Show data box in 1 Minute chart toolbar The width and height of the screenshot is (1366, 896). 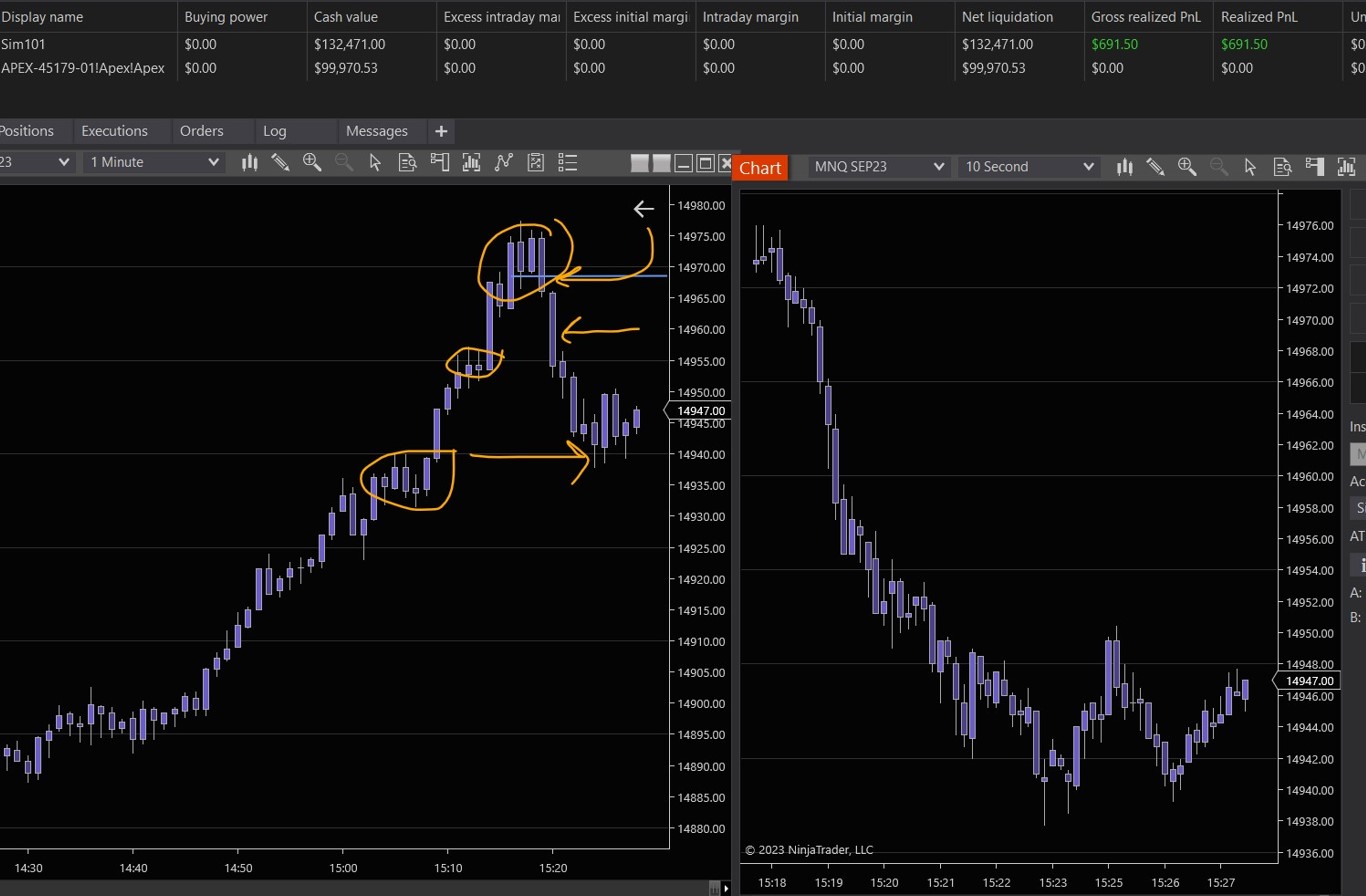407,162
